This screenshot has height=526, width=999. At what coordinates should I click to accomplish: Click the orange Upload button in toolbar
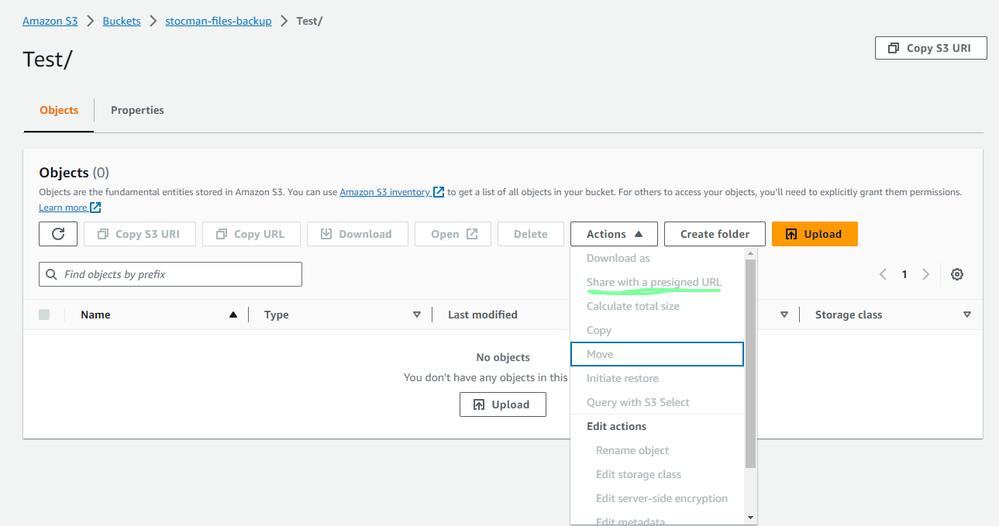(814, 234)
